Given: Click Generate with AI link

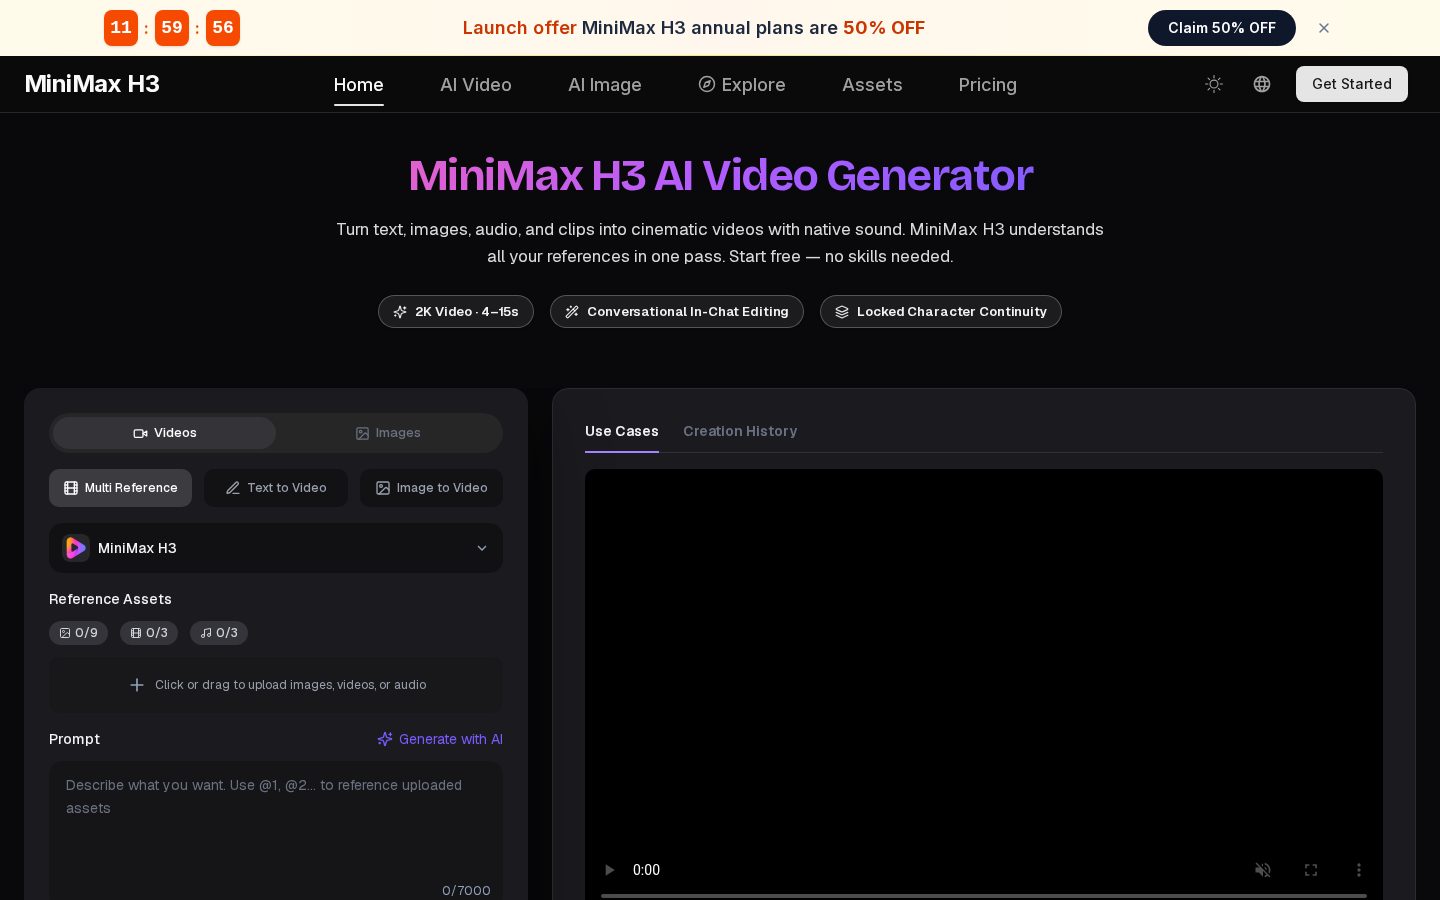Looking at the screenshot, I should 440,739.
